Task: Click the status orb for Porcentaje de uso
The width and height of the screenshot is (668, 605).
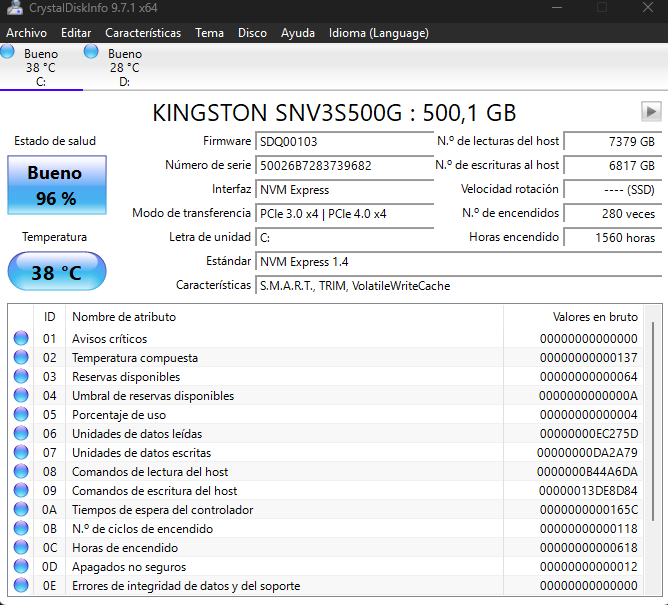Action: pos(21,414)
